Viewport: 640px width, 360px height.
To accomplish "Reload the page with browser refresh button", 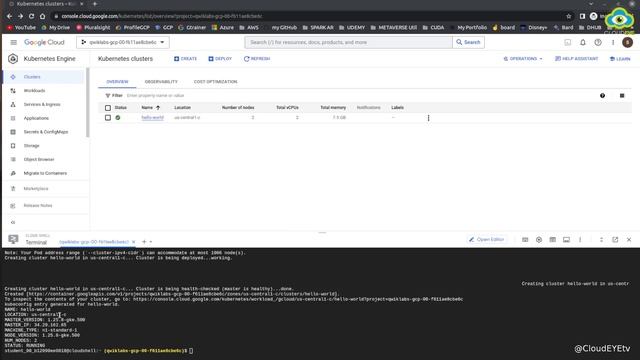I will (x=31, y=16).
